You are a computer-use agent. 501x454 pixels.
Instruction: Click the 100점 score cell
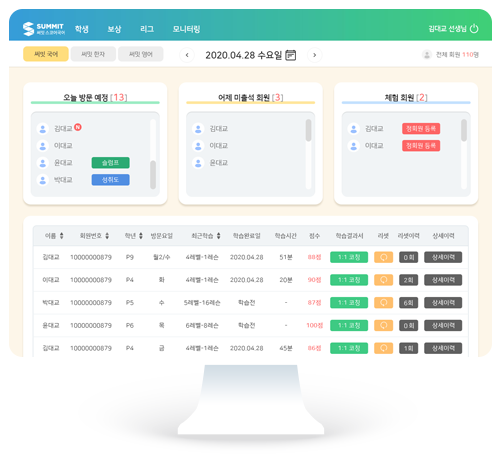coord(315,325)
